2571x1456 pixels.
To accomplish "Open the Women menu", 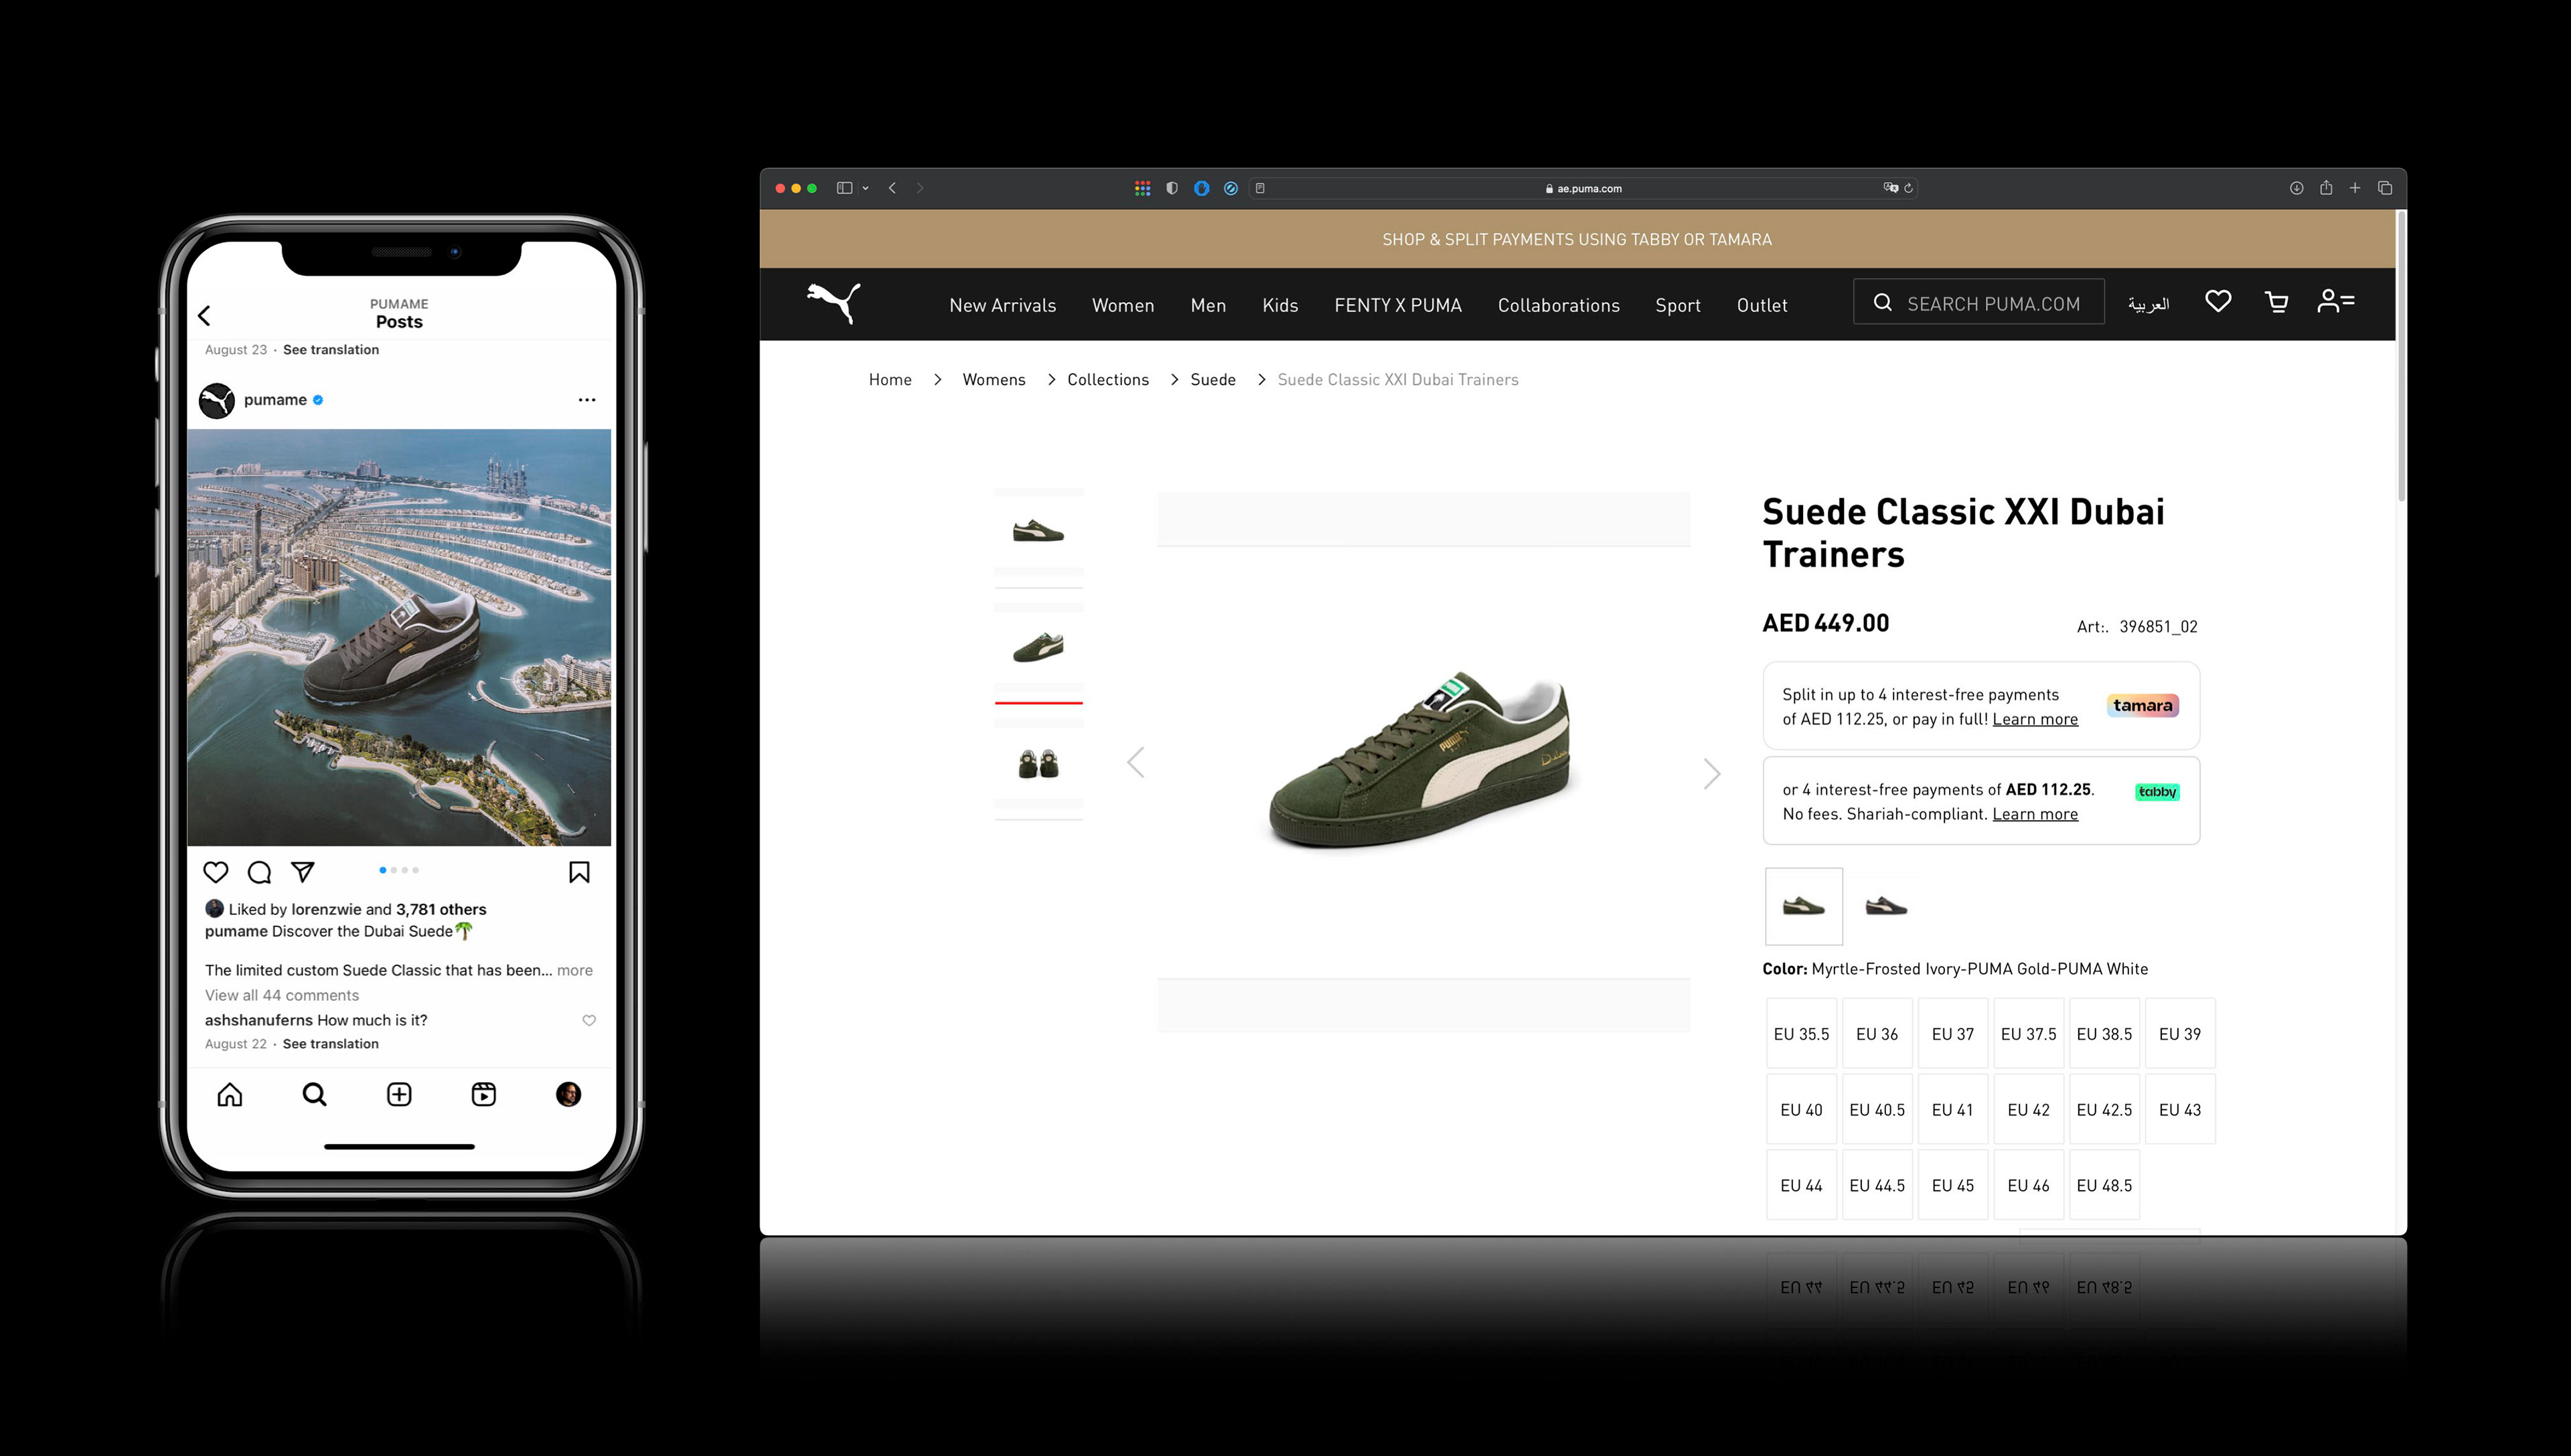I will click(x=1123, y=305).
